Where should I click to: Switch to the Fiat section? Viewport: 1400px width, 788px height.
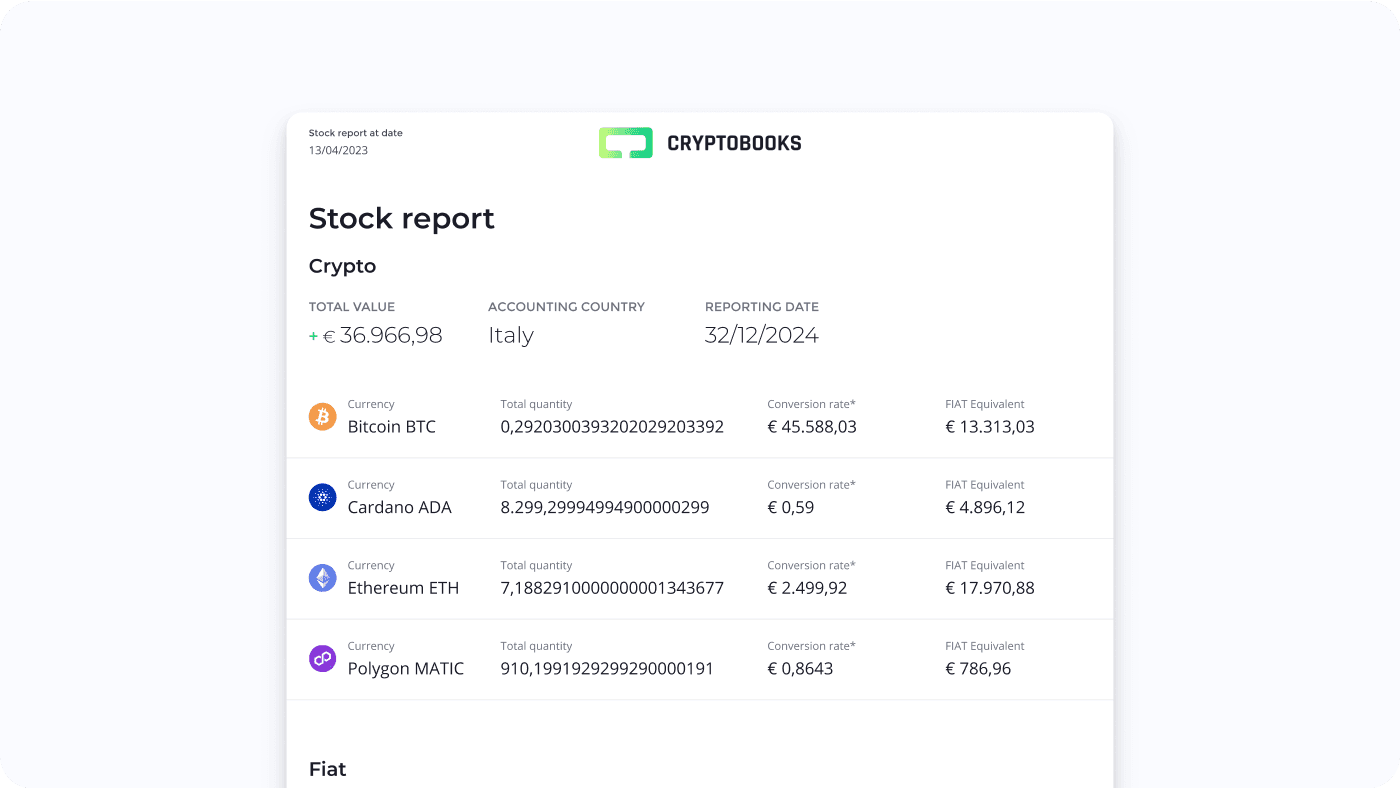point(327,768)
